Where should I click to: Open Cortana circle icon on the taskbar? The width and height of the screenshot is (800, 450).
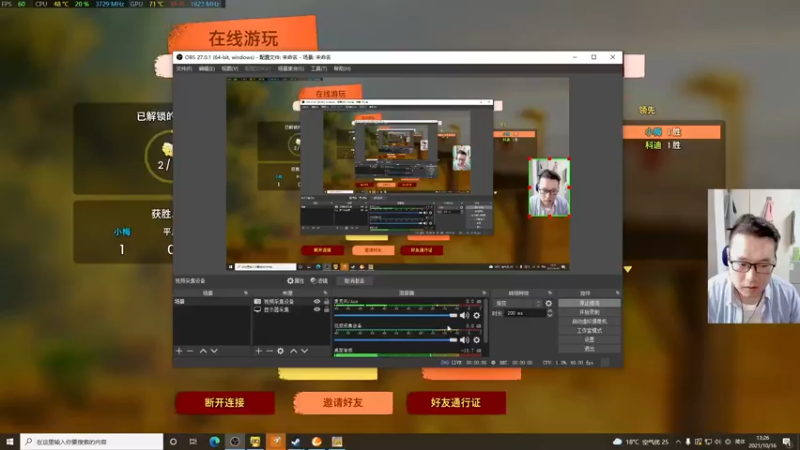(x=173, y=442)
